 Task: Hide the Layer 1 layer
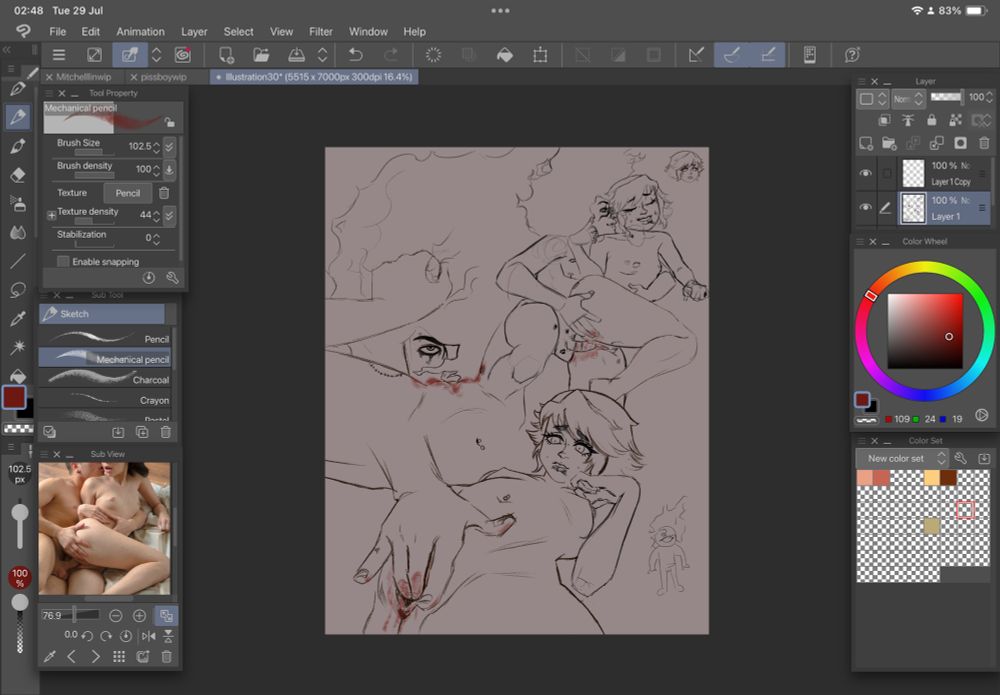coord(865,208)
